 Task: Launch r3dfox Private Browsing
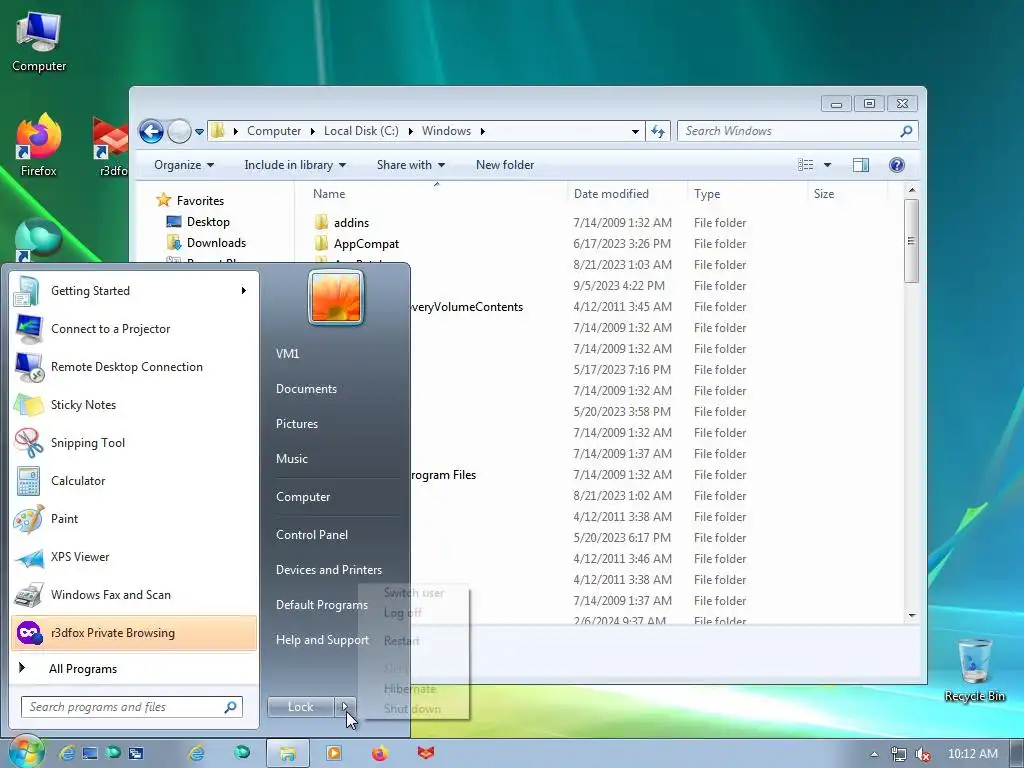134,632
